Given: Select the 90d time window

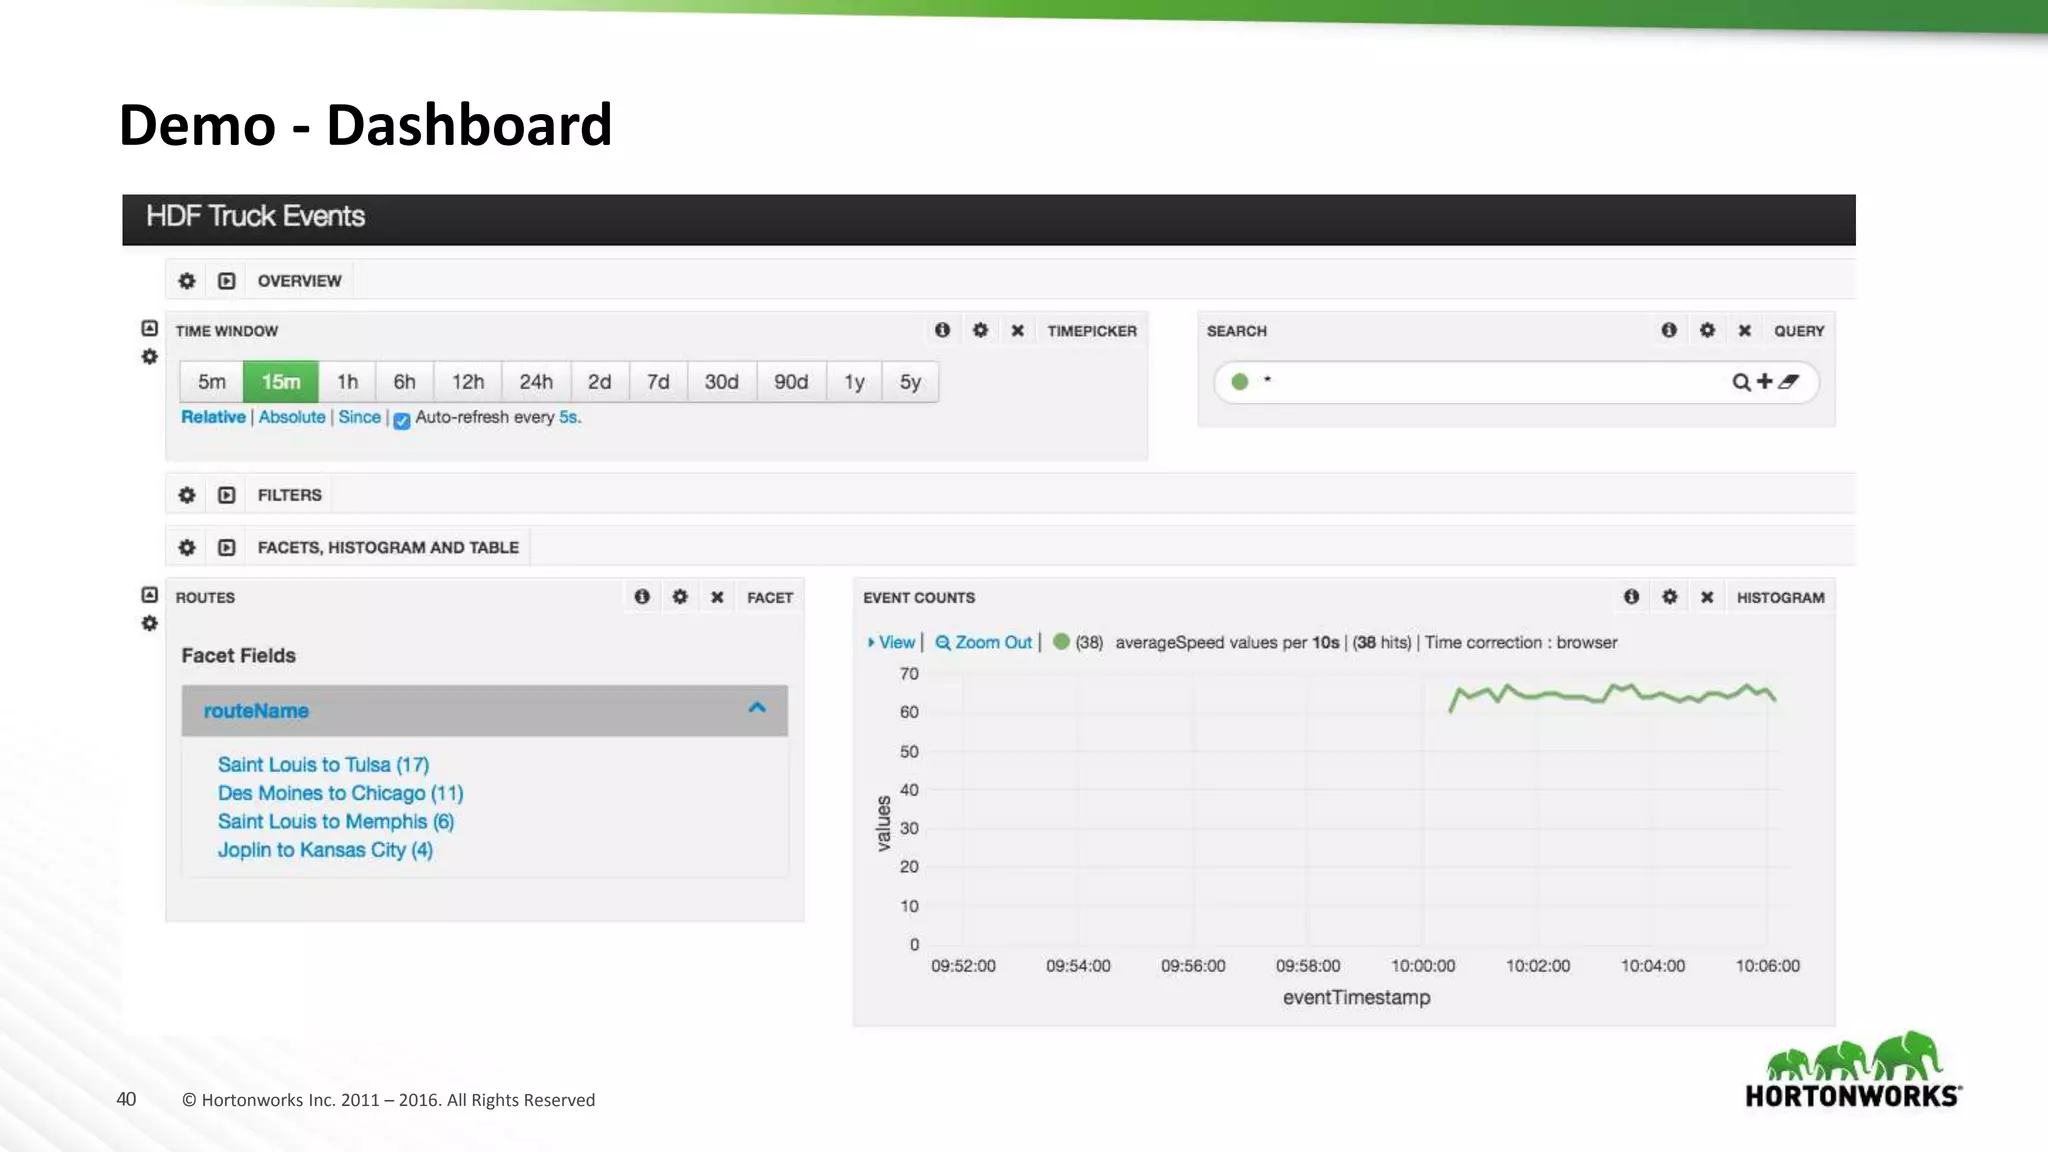Looking at the screenshot, I should pos(791,382).
